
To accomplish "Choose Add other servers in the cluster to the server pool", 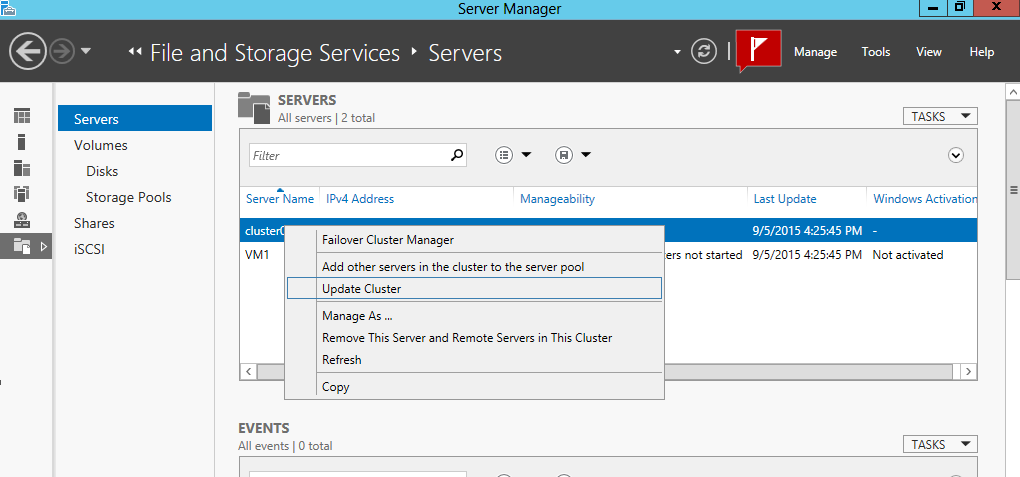I will pos(474,267).
